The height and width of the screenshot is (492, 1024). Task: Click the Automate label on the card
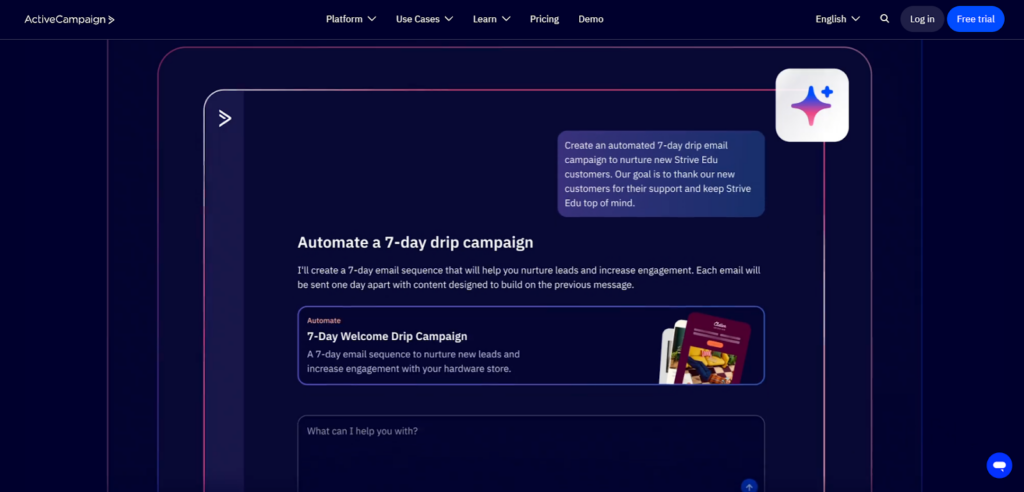(x=323, y=321)
